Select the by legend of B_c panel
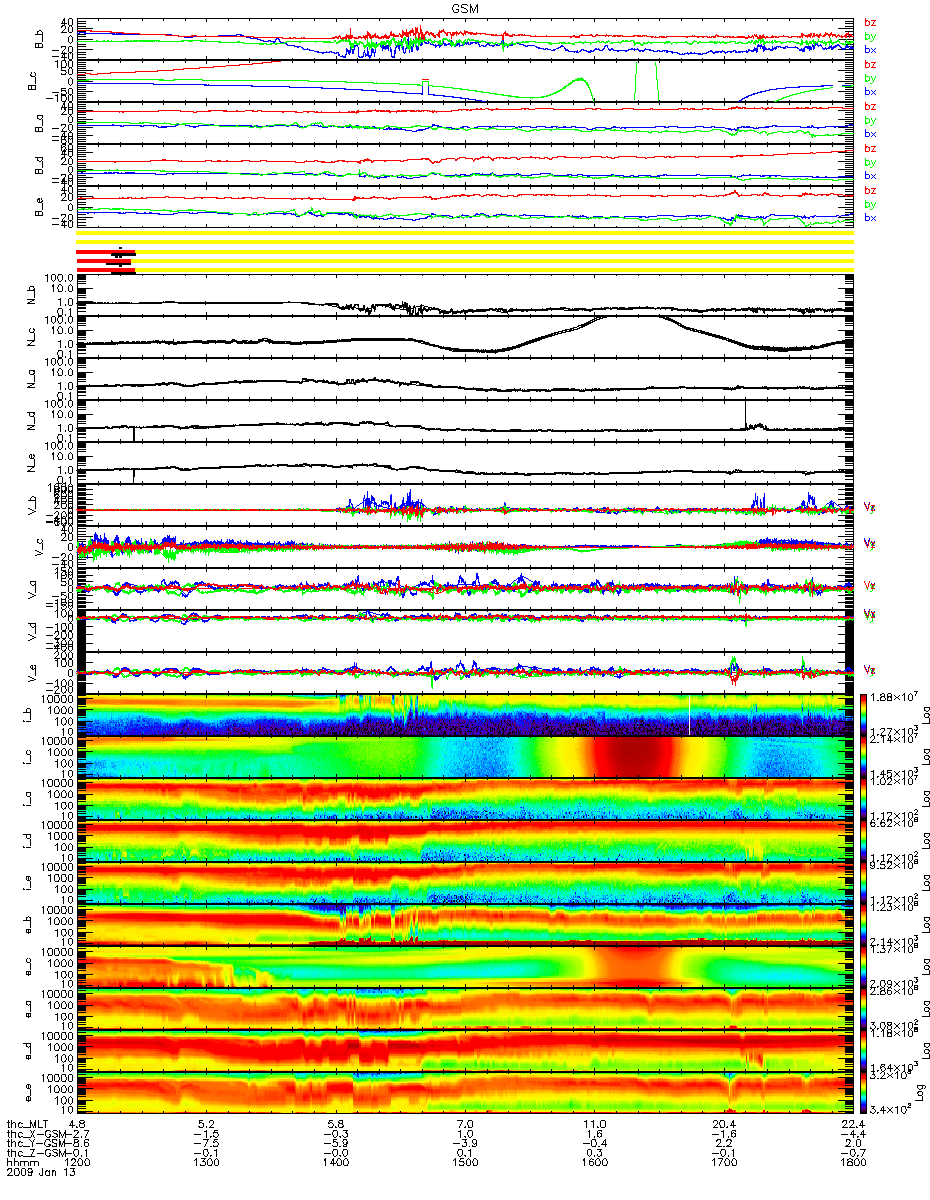Screen dimensions: 930x1200 coord(870,78)
